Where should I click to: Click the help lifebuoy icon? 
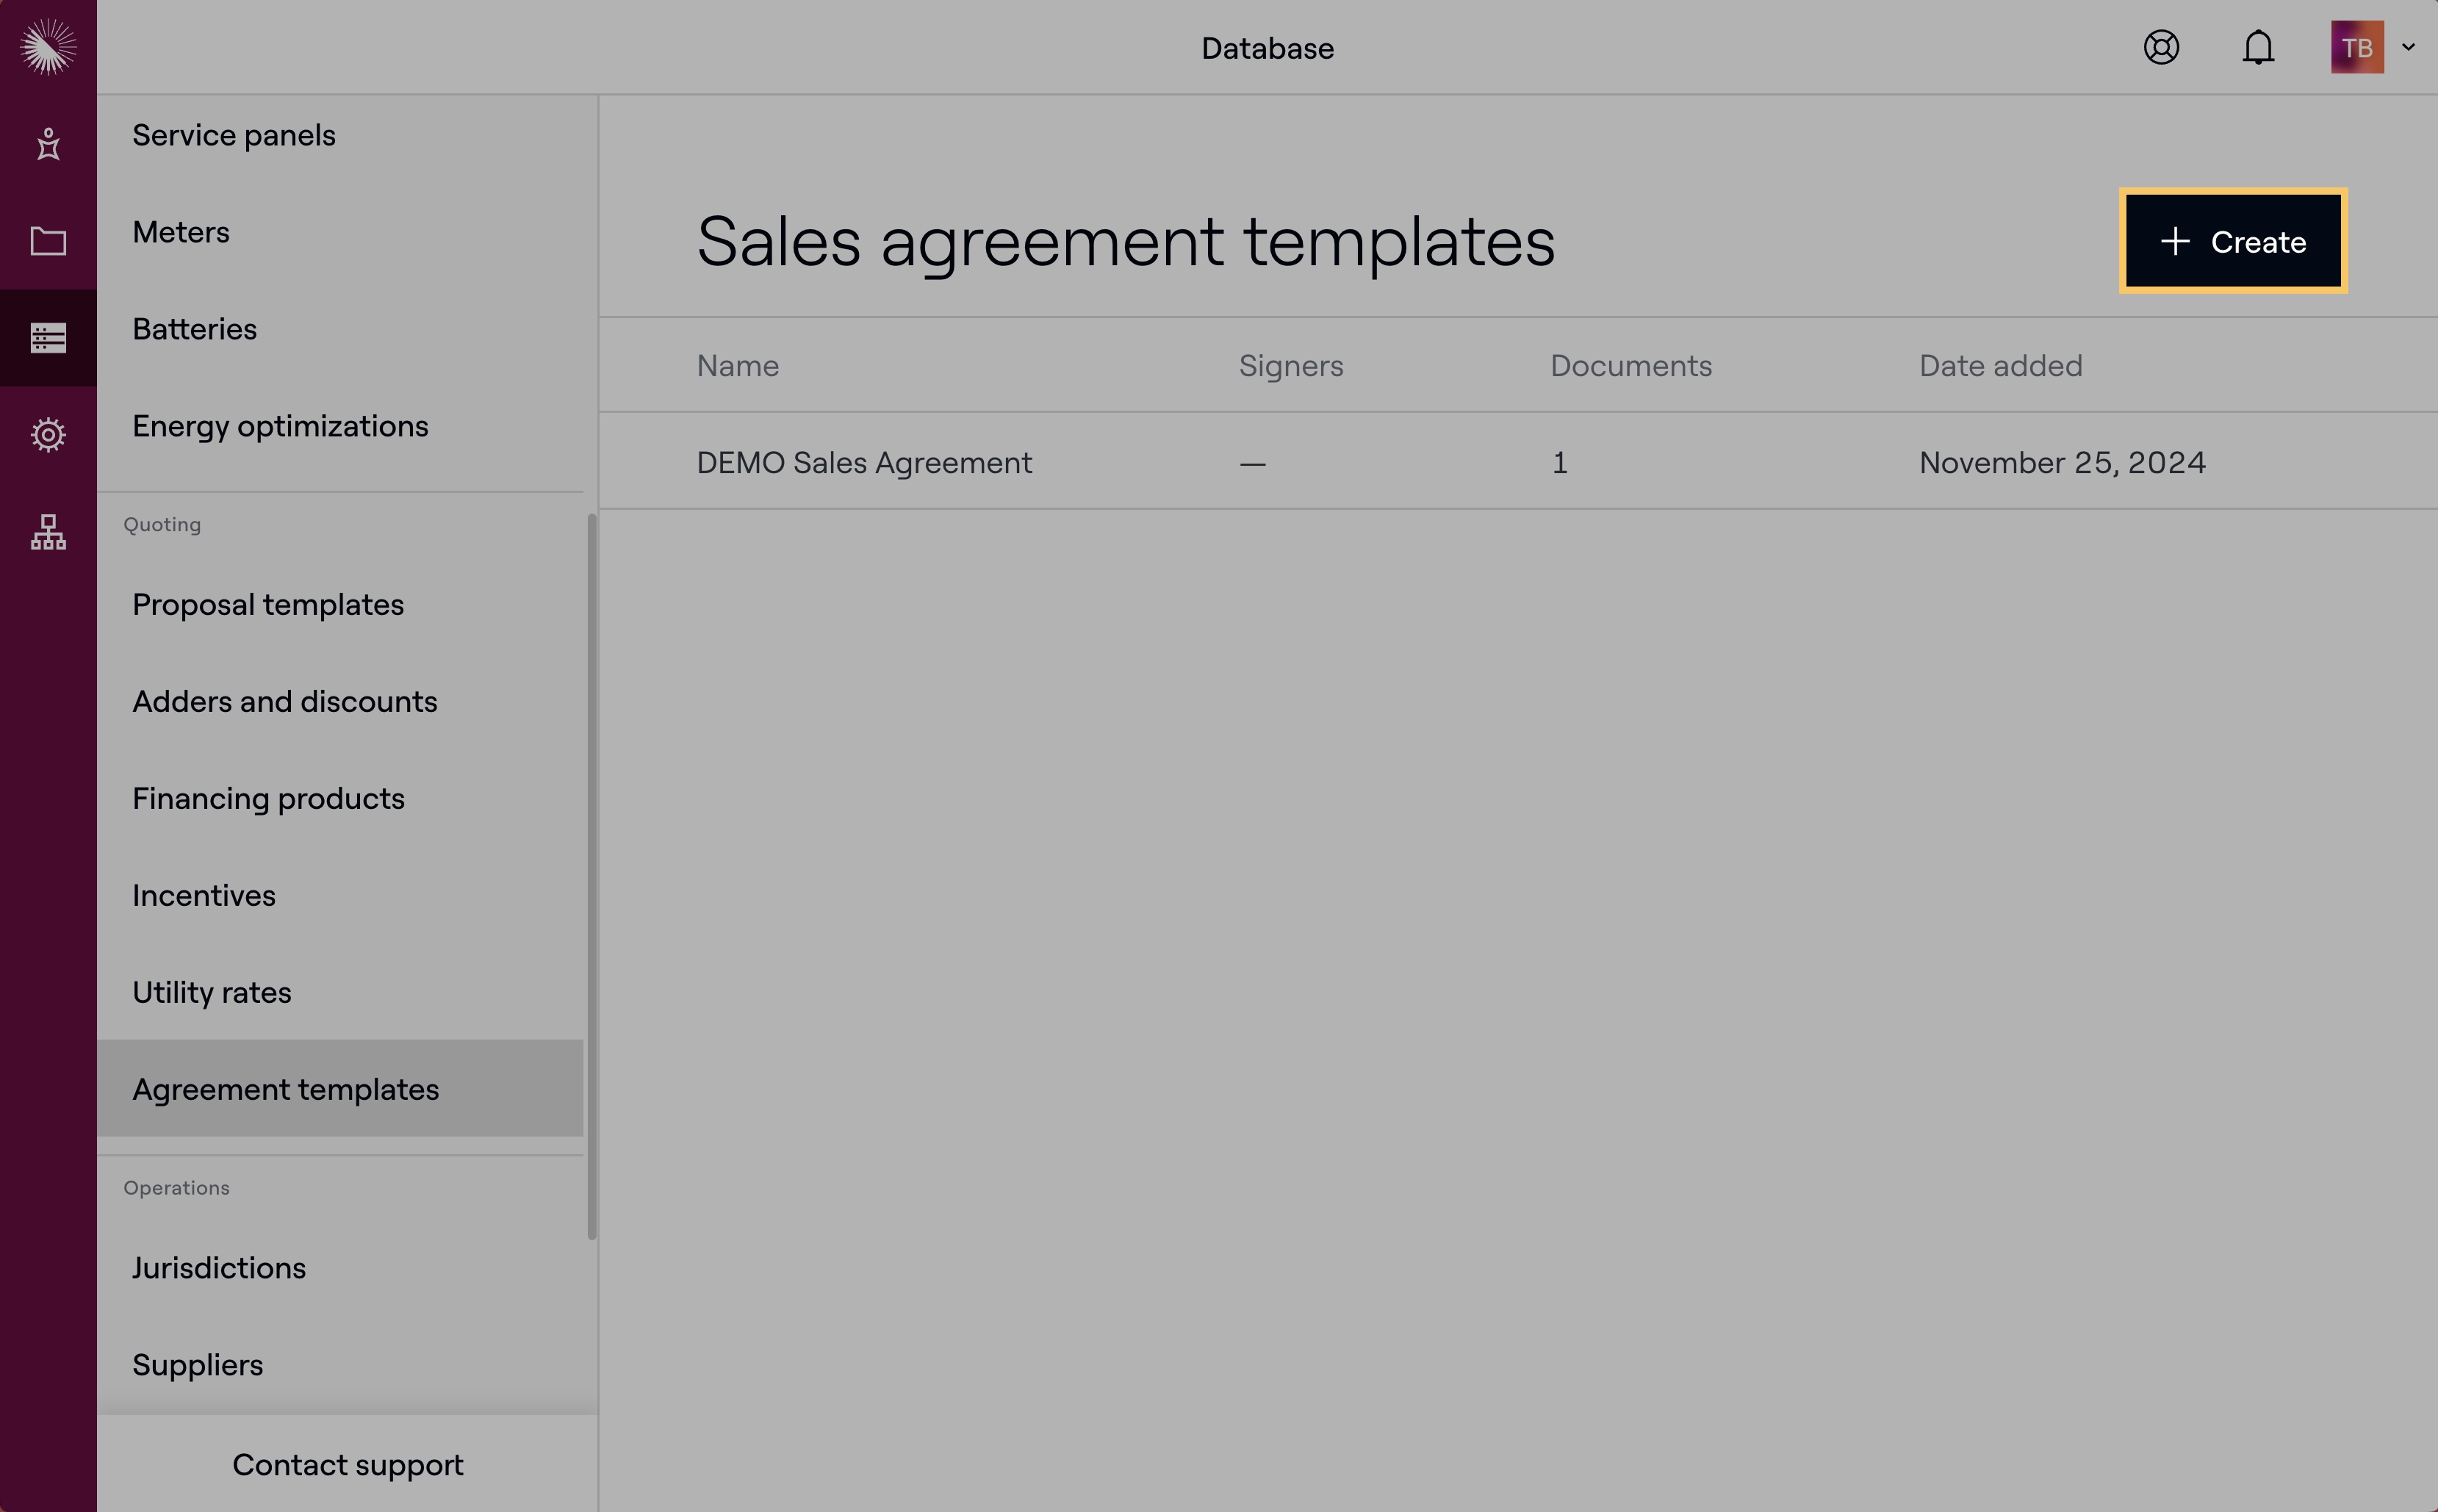click(2161, 47)
